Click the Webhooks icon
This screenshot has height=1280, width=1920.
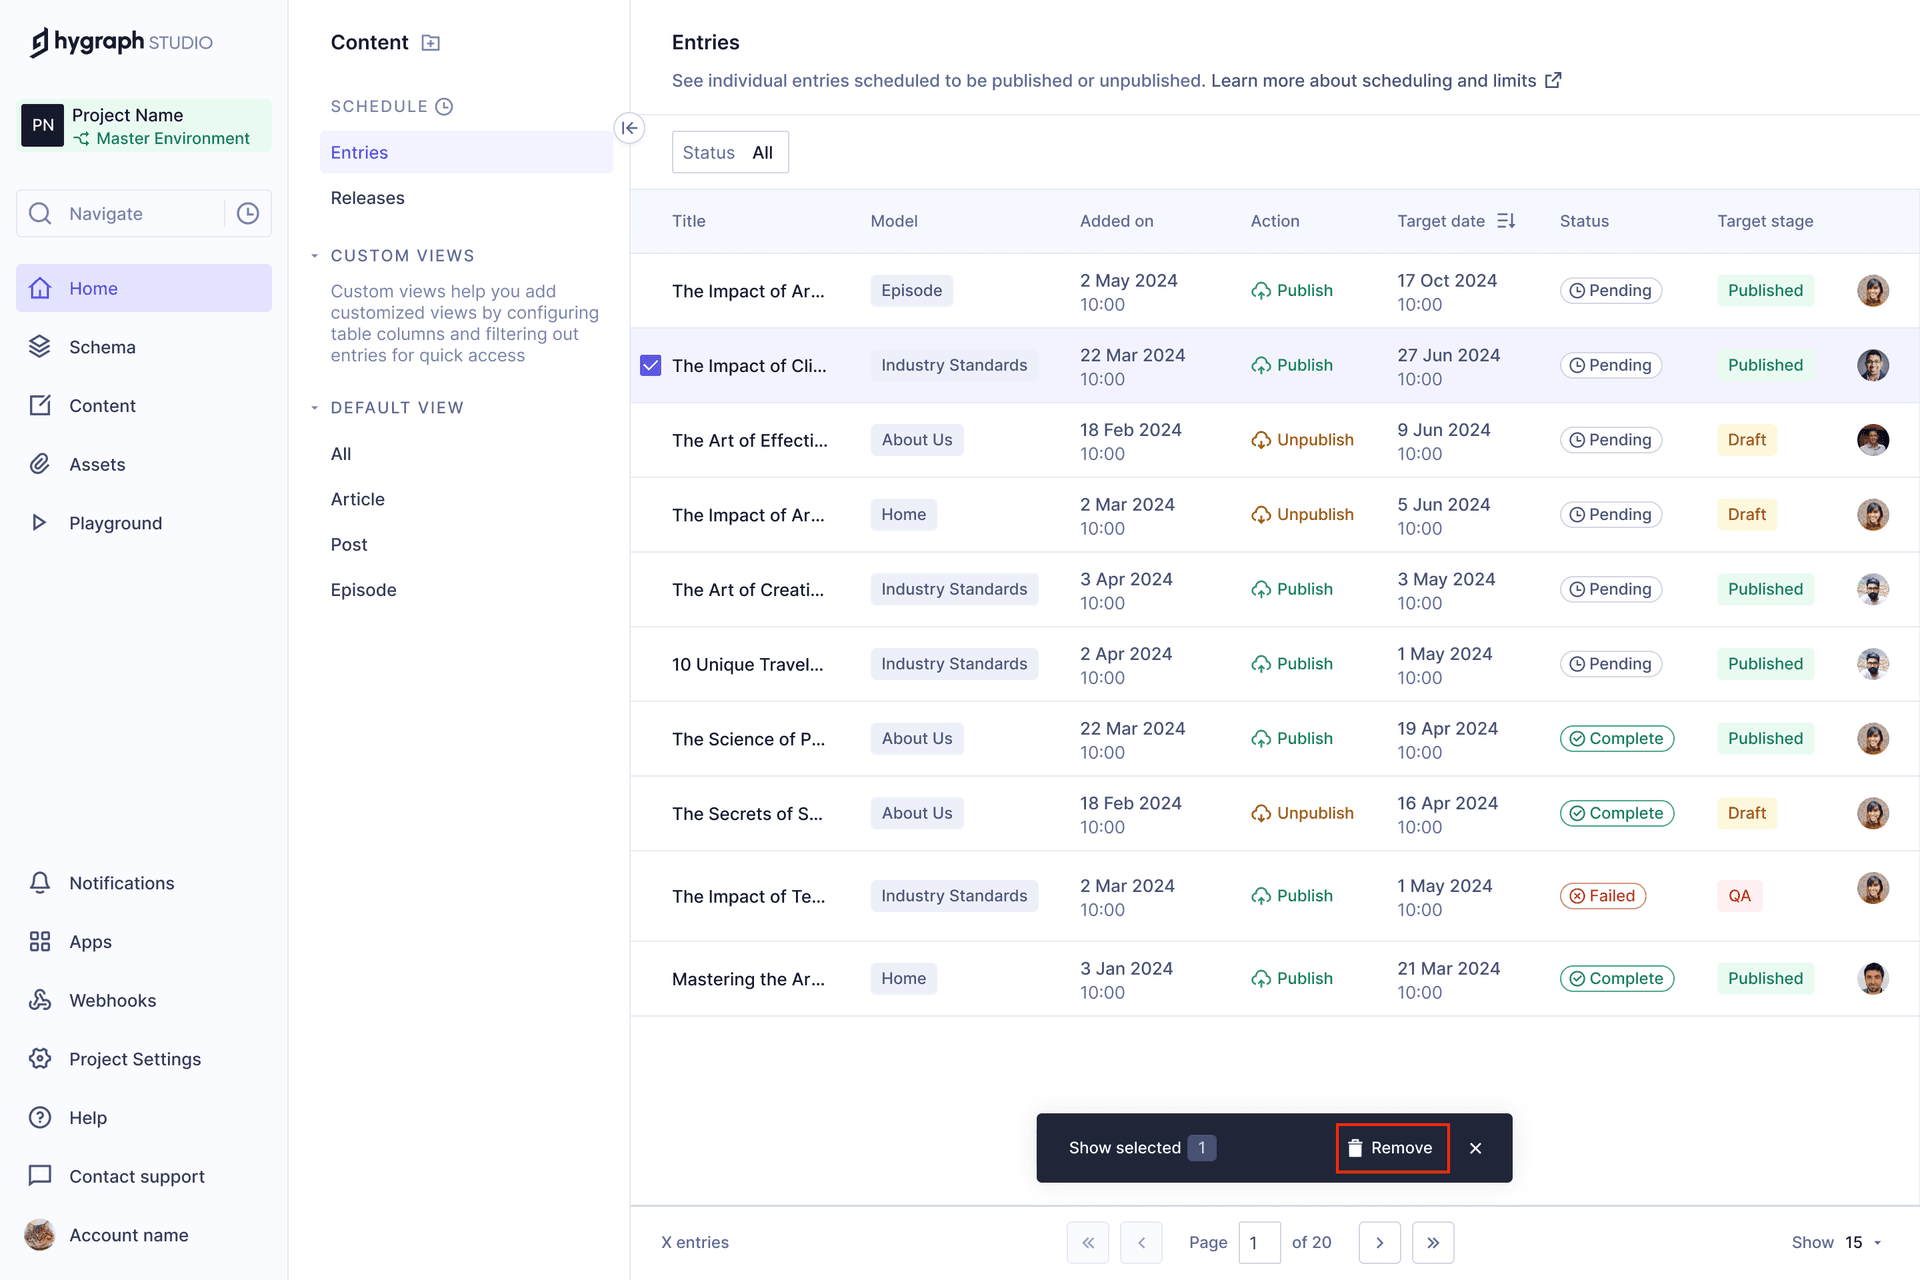click(x=40, y=1000)
